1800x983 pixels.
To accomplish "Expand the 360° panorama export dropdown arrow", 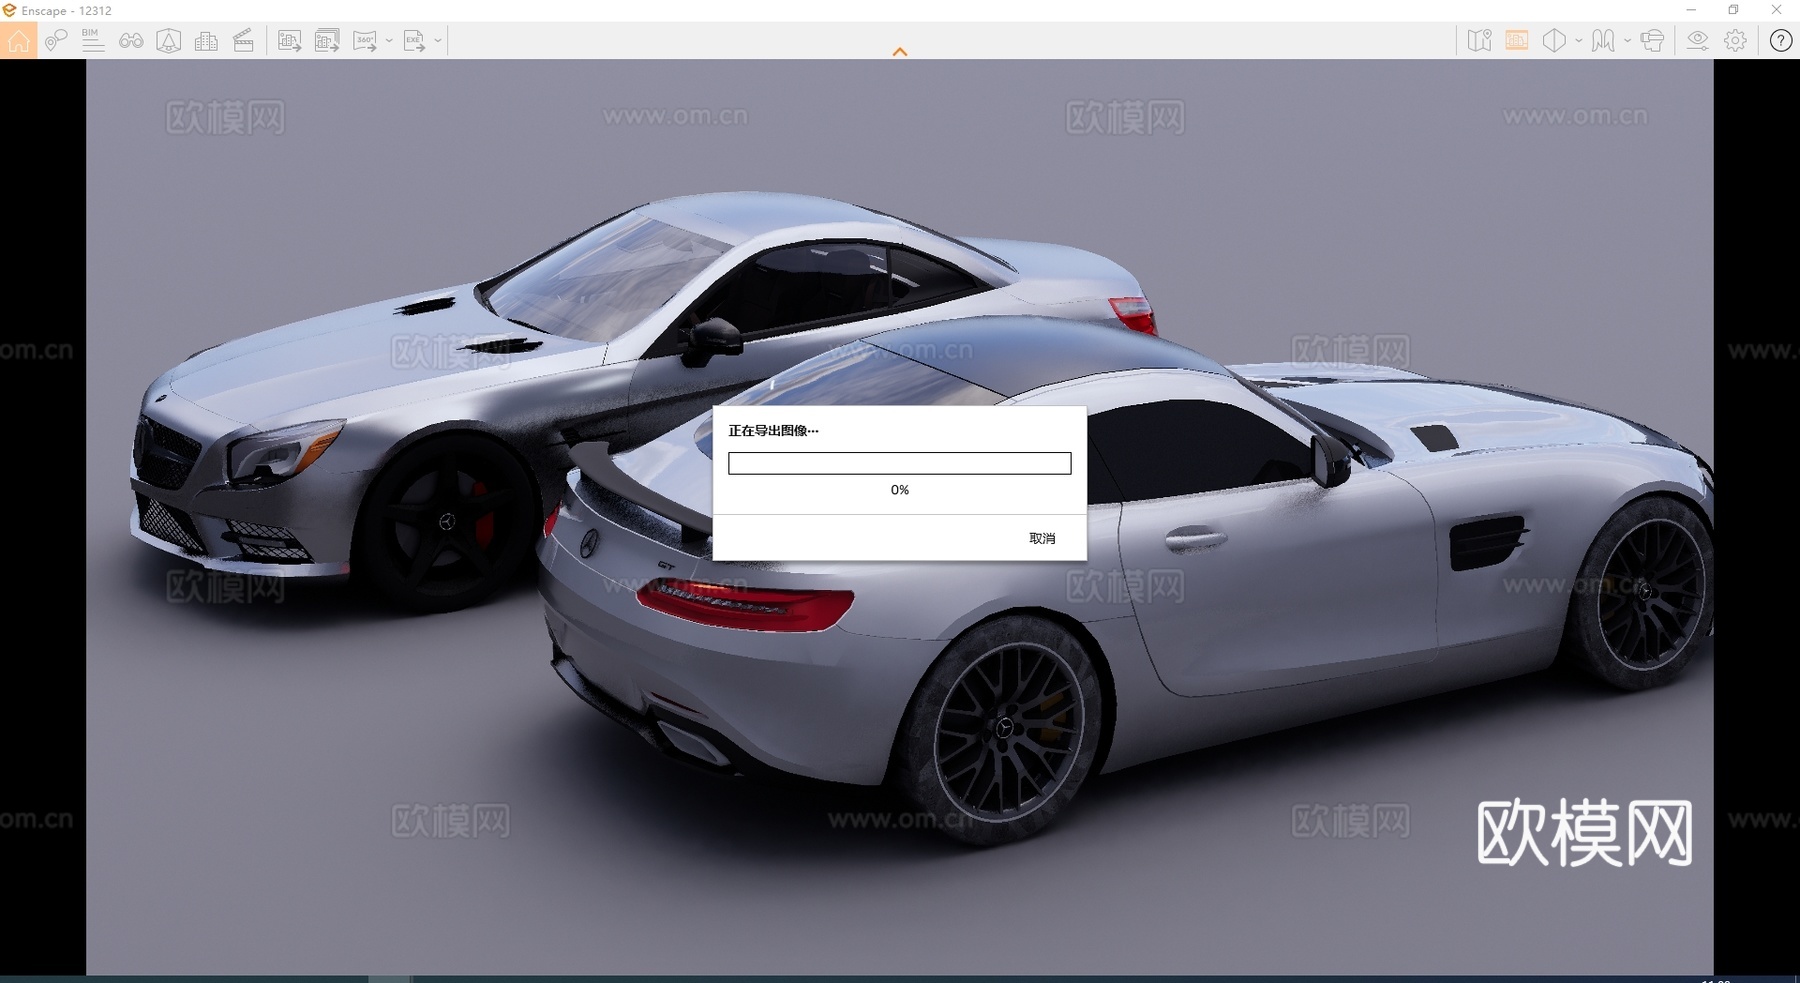I will click(389, 41).
